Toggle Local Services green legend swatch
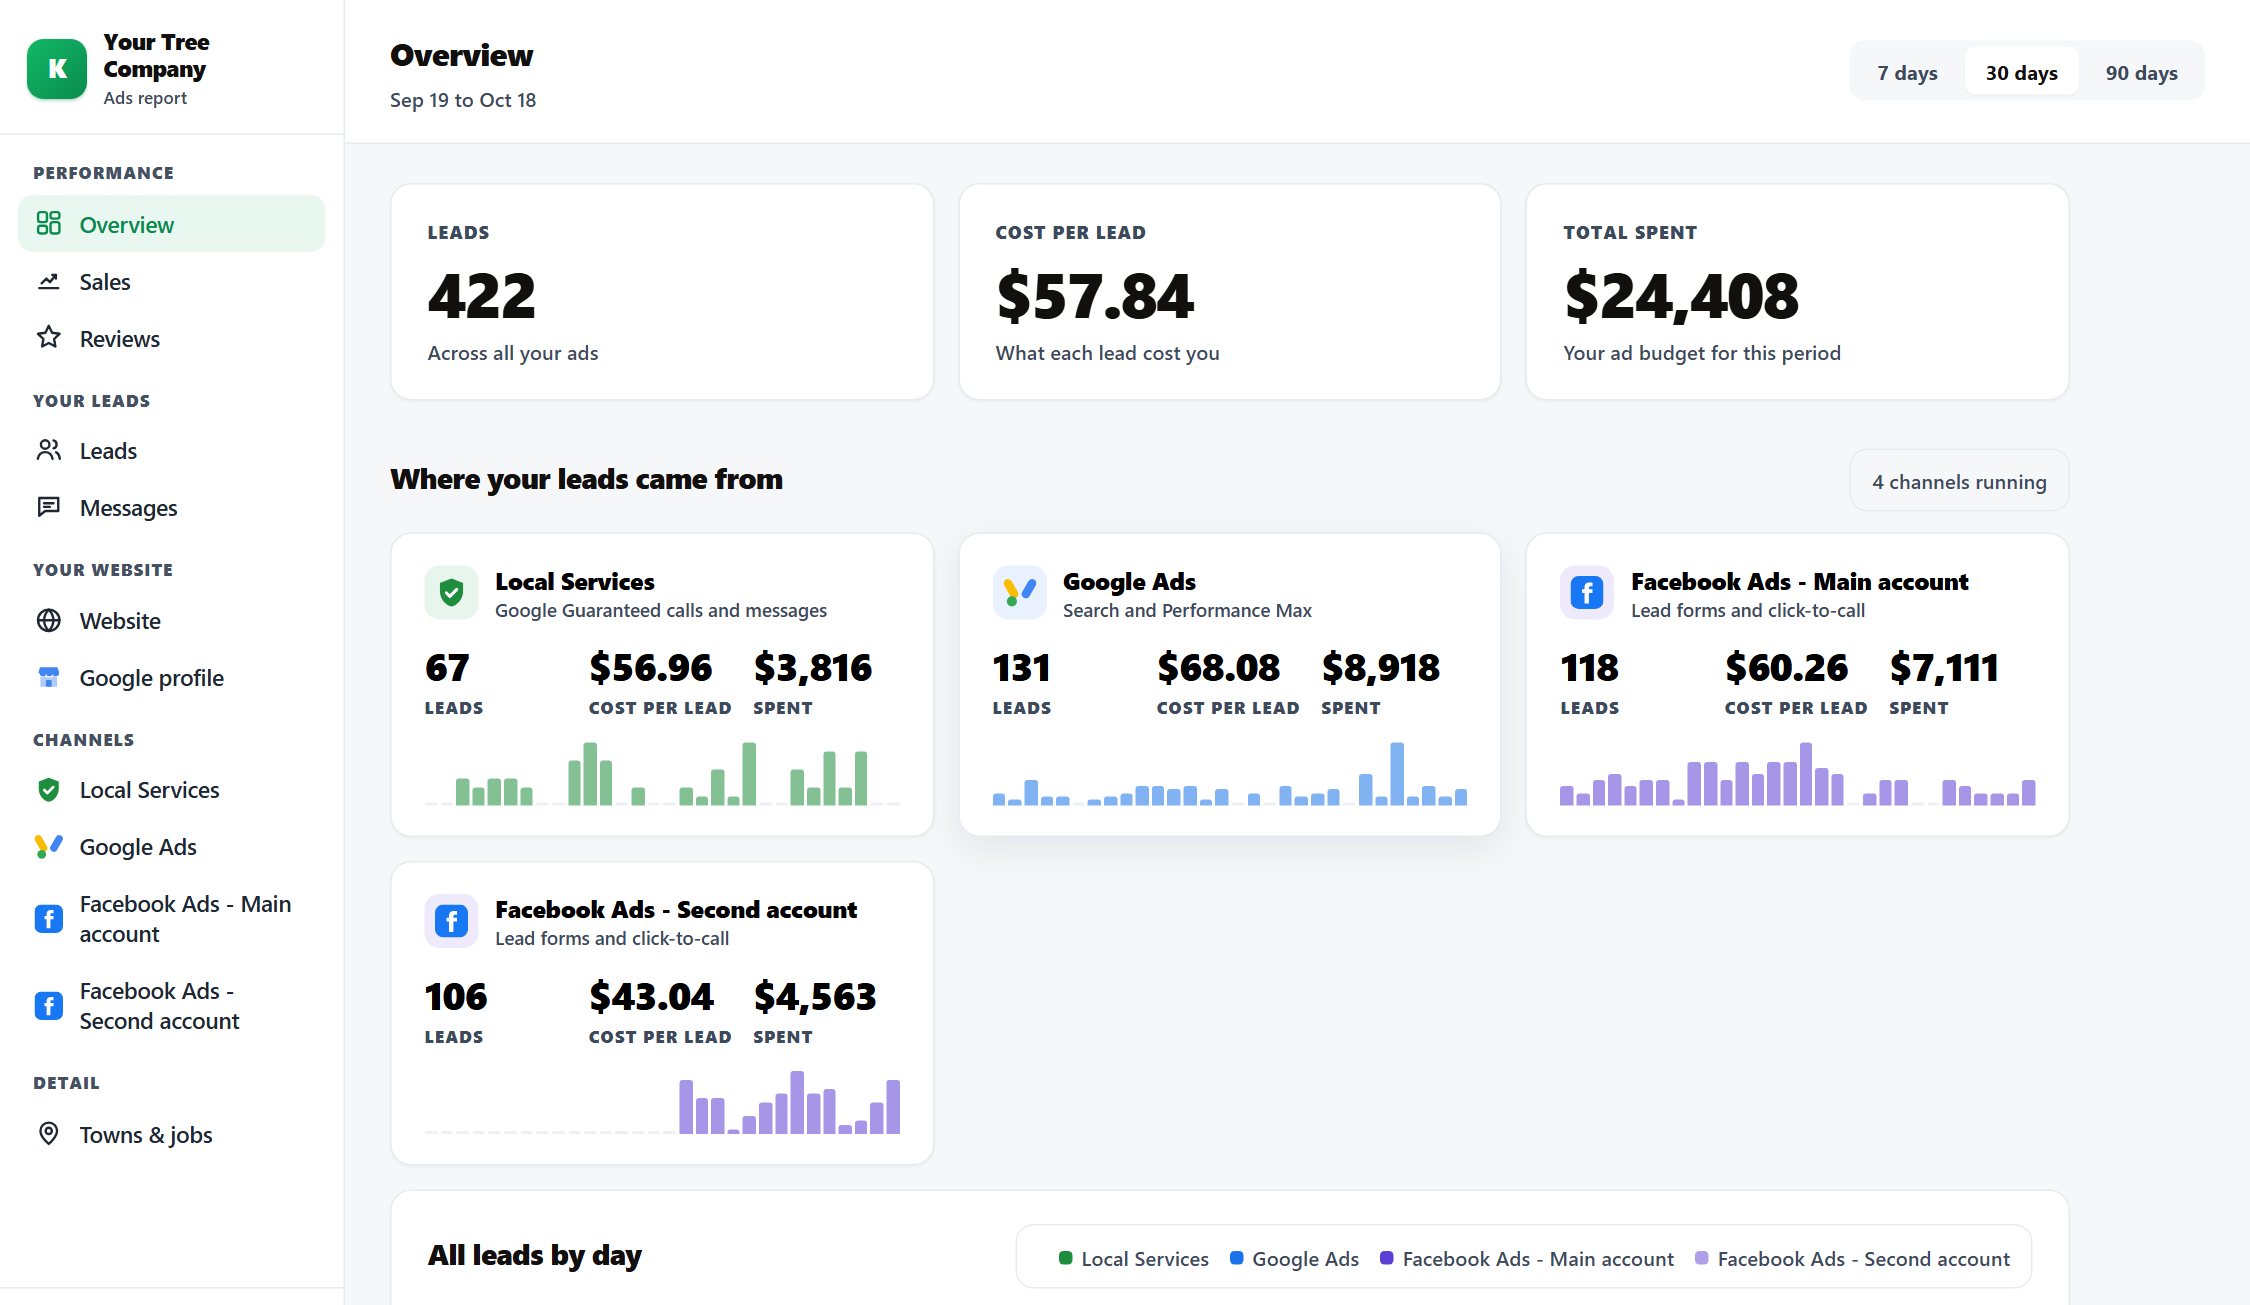This screenshot has width=2250, height=1305. point(1065,1258)
